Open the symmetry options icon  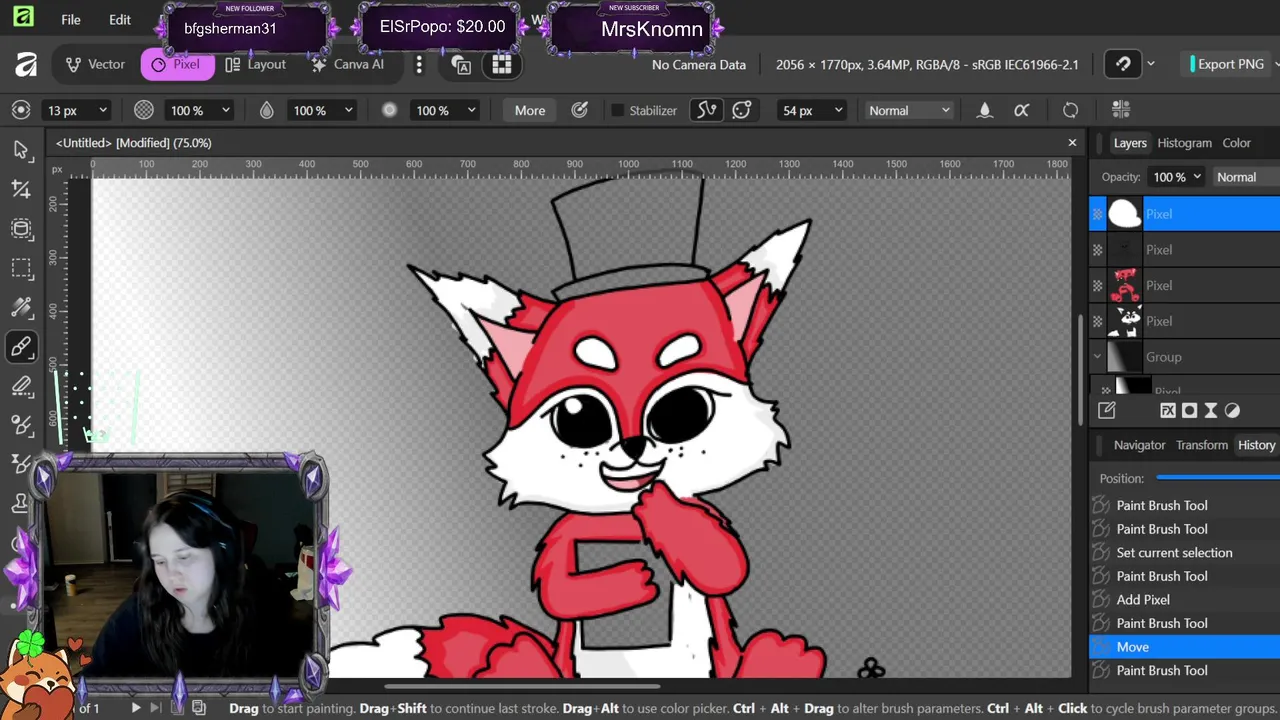click(1121, 110)
